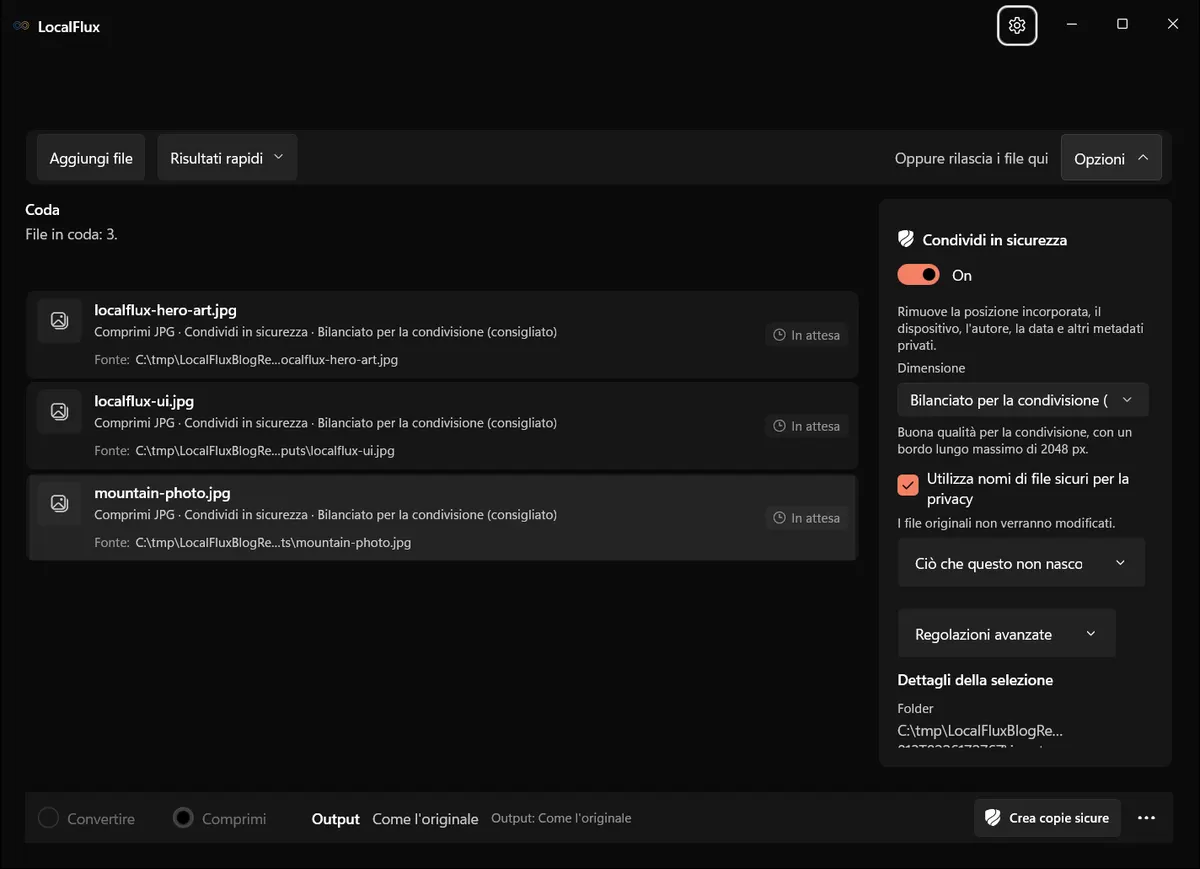This screenshot has height=869, width=1200.
Task: Select the localflux-hero-art.jpg queue item
Action: (442, 334)
